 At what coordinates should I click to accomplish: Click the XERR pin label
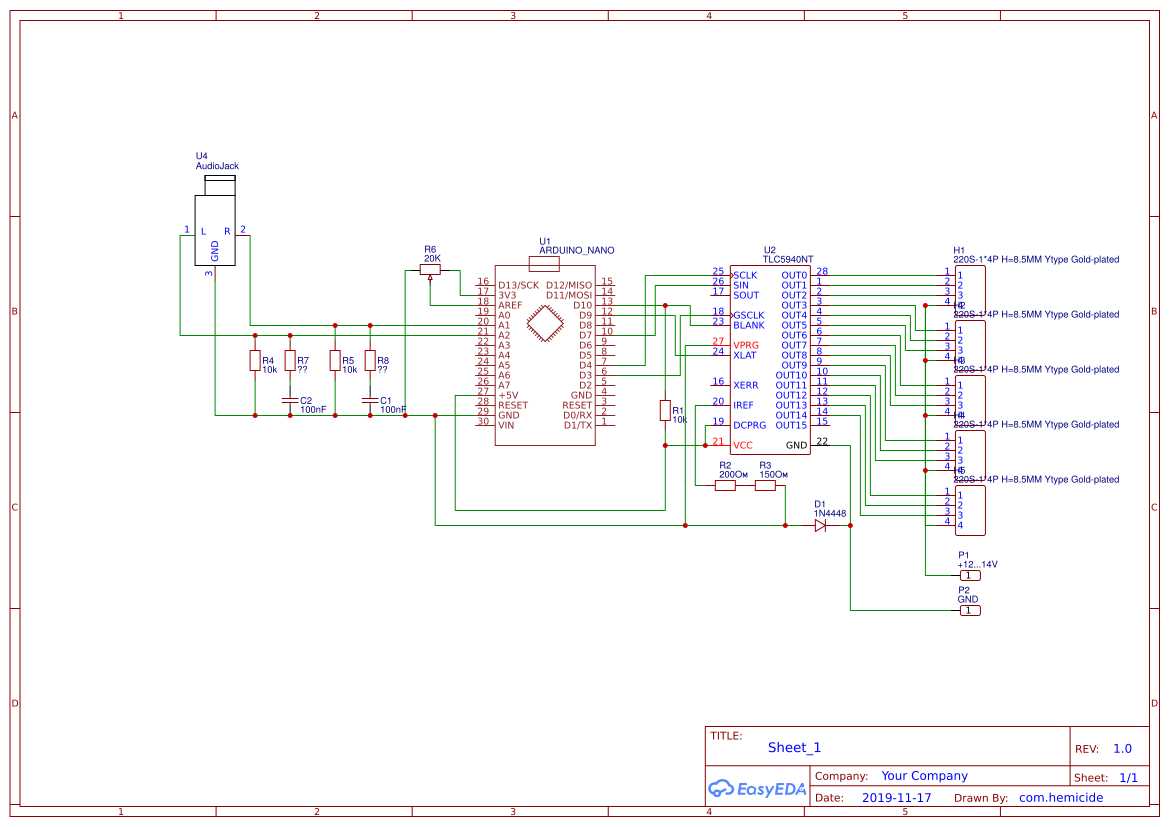click(x=745, y=385)
